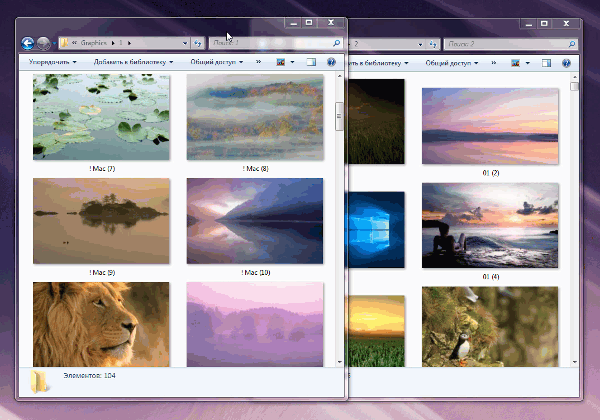Open address history dropdown in back window

point(420,44)
